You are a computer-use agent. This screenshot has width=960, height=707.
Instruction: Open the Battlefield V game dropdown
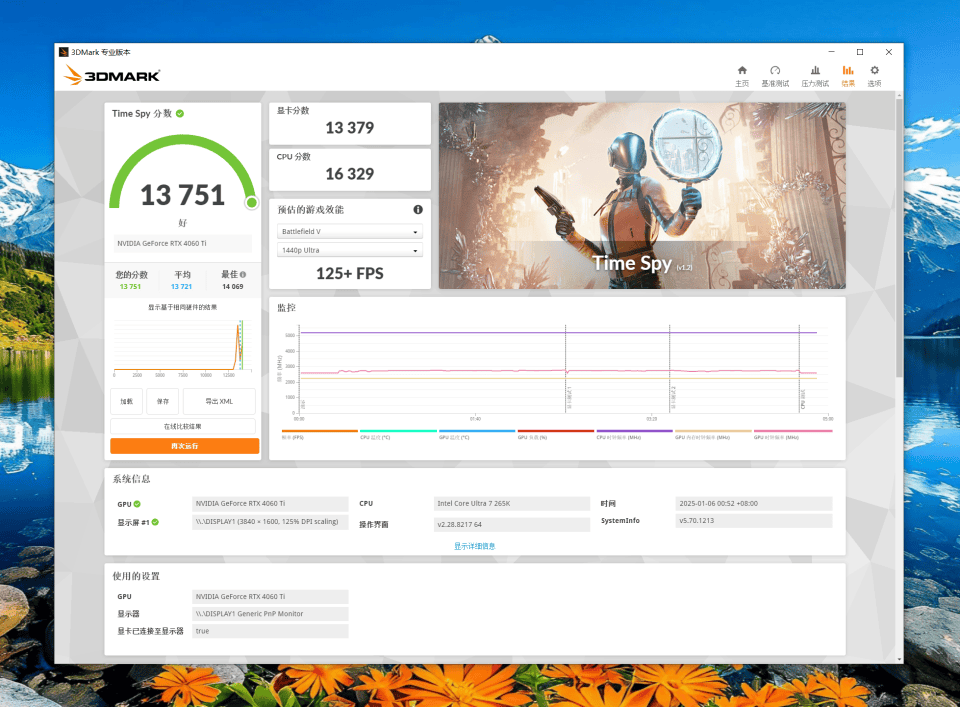(x=350, y=232)
